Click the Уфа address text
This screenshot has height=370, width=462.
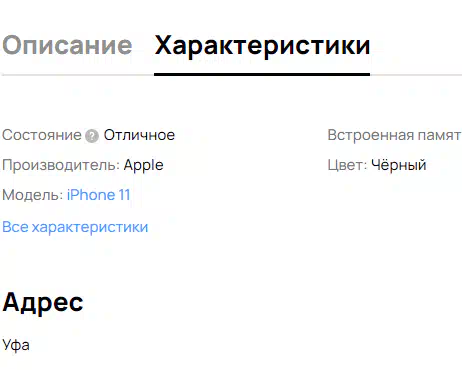coord(16,345)
